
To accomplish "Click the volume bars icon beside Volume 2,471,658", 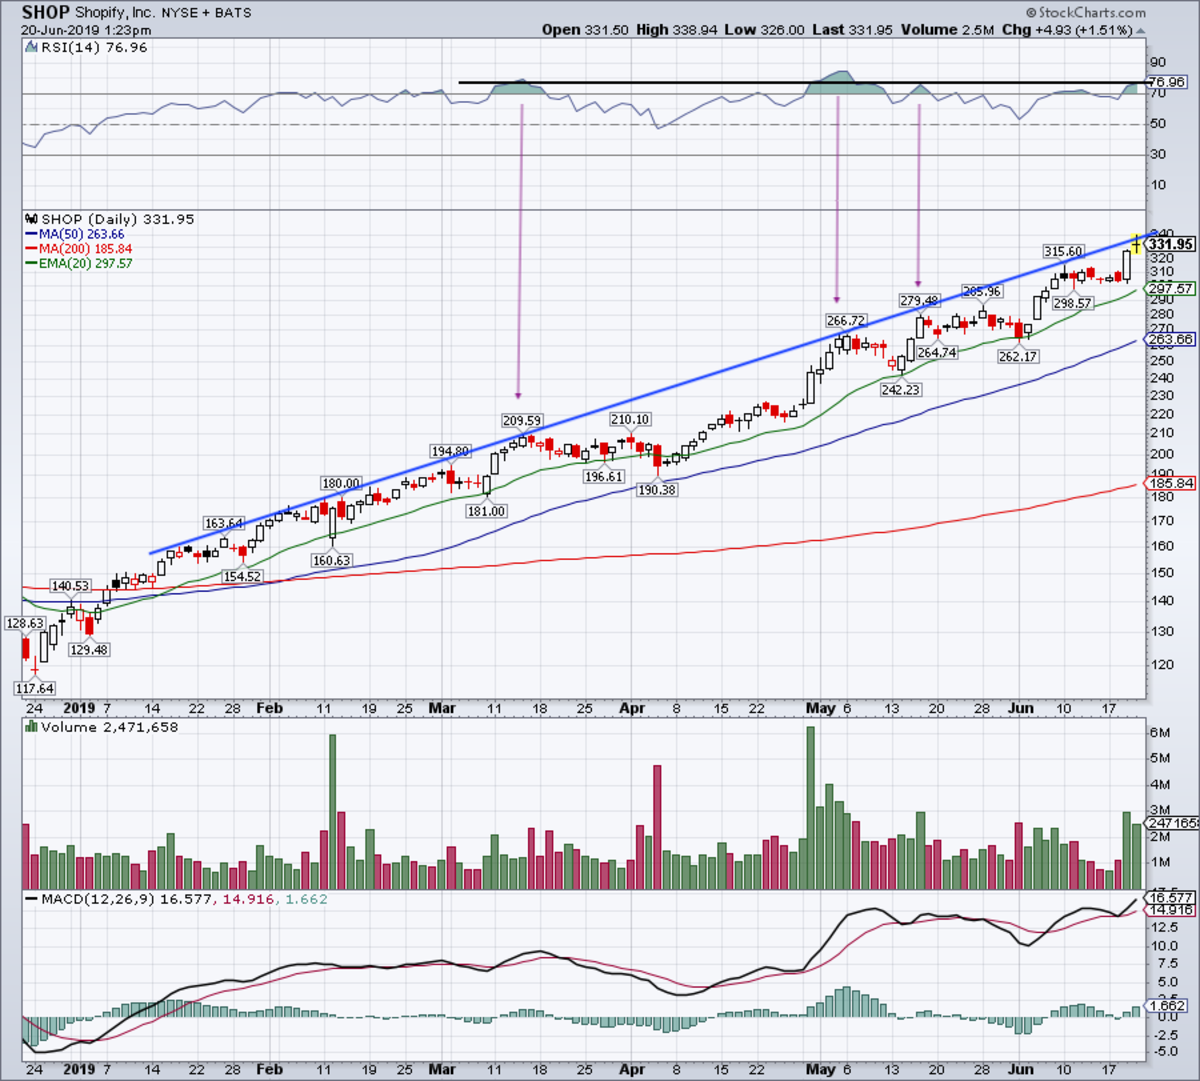I will (x=30, y=727).
